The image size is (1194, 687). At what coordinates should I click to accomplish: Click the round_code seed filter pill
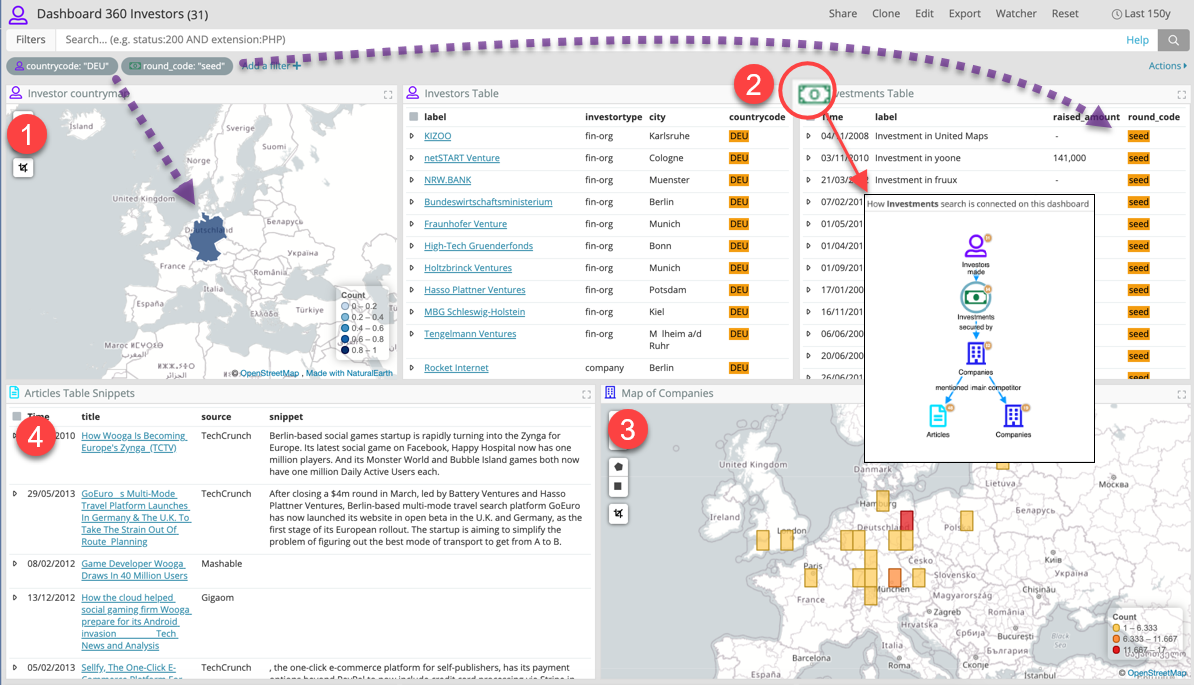point(177,66)
